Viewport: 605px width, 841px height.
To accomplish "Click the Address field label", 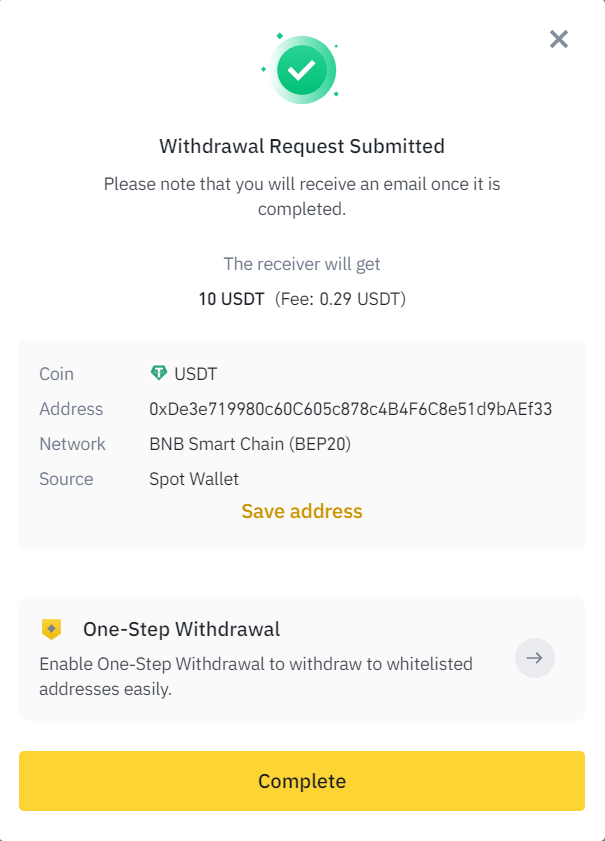I will 71,409.
